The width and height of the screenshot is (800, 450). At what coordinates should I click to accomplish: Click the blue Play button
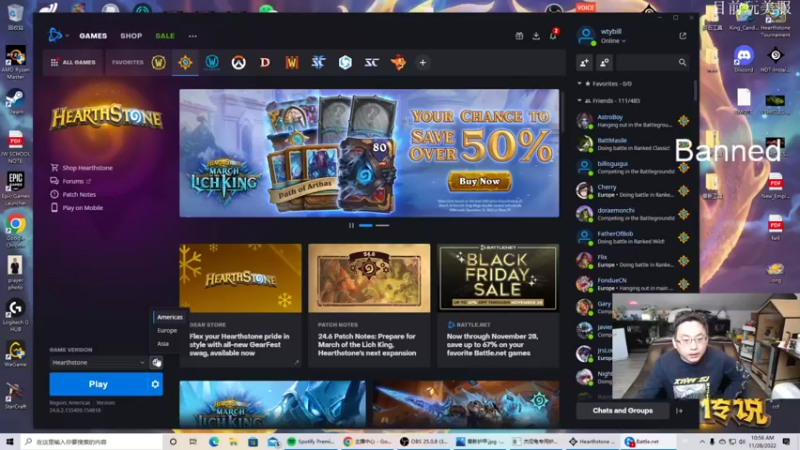98,384
